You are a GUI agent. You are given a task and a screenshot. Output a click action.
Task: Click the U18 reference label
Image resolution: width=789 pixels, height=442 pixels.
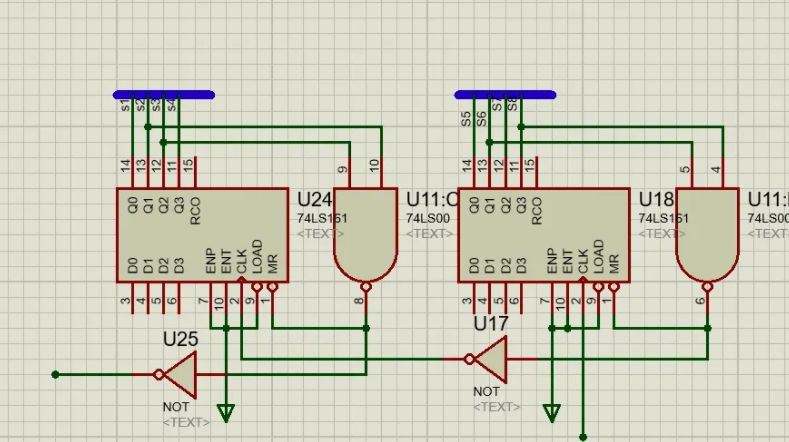click(x=657, y=200)
